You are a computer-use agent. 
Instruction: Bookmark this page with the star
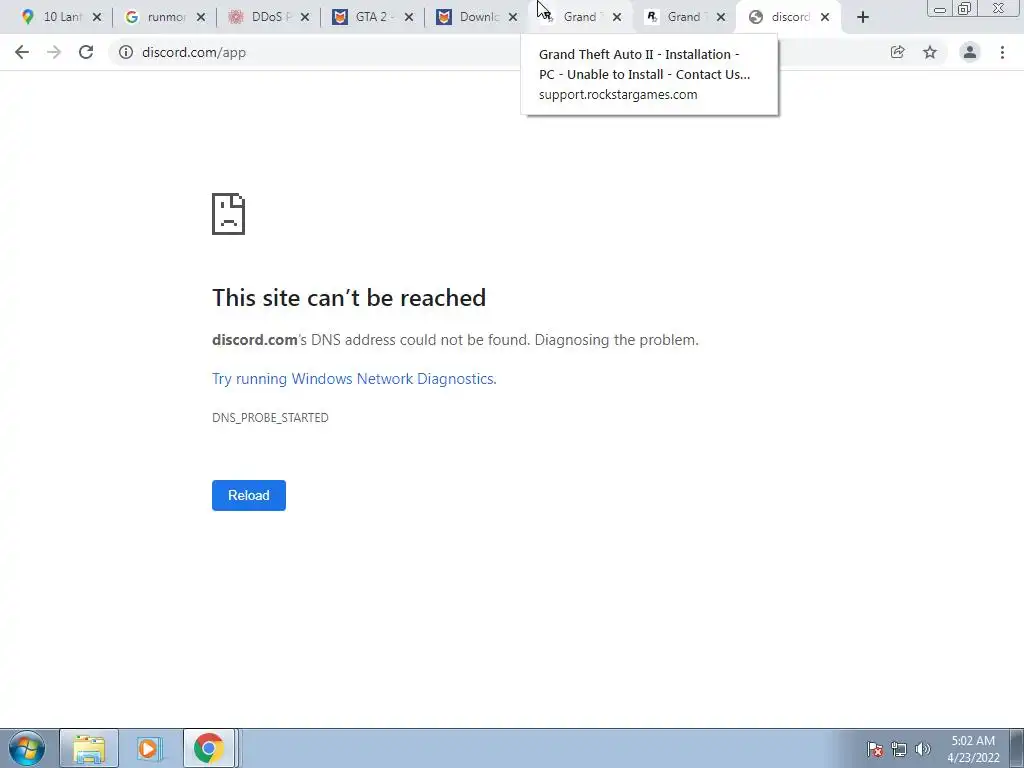coord(930,52)
